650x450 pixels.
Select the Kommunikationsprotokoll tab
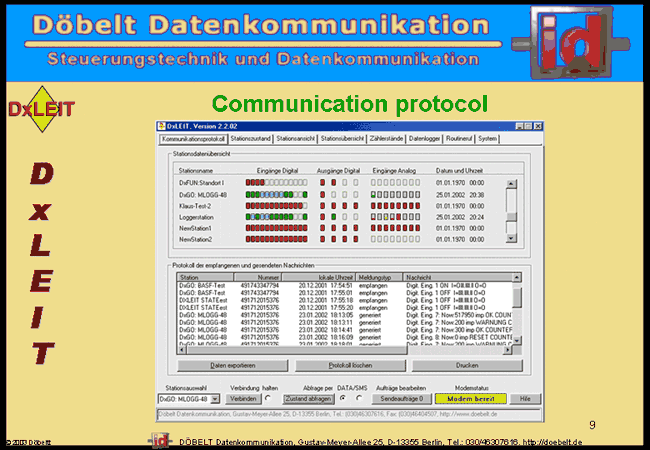coord(194,139)
